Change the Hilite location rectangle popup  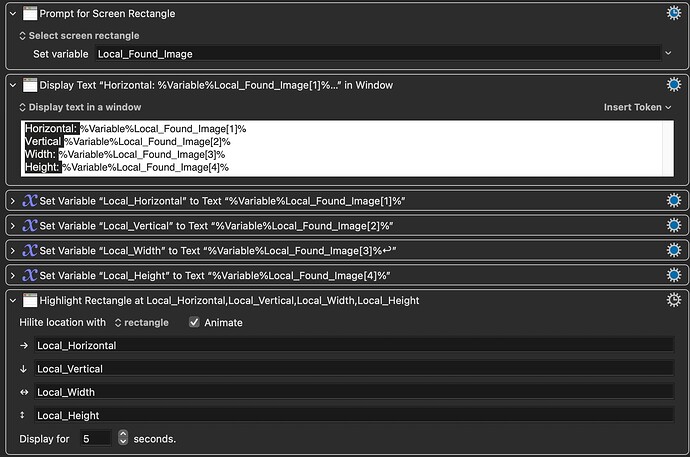click(142, 323)
